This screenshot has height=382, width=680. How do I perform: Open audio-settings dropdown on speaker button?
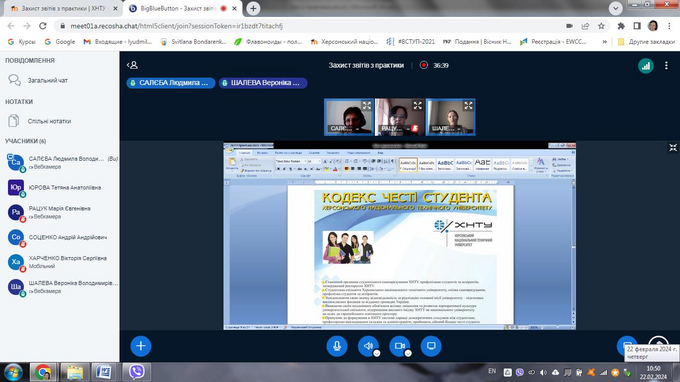click(377, 353)
